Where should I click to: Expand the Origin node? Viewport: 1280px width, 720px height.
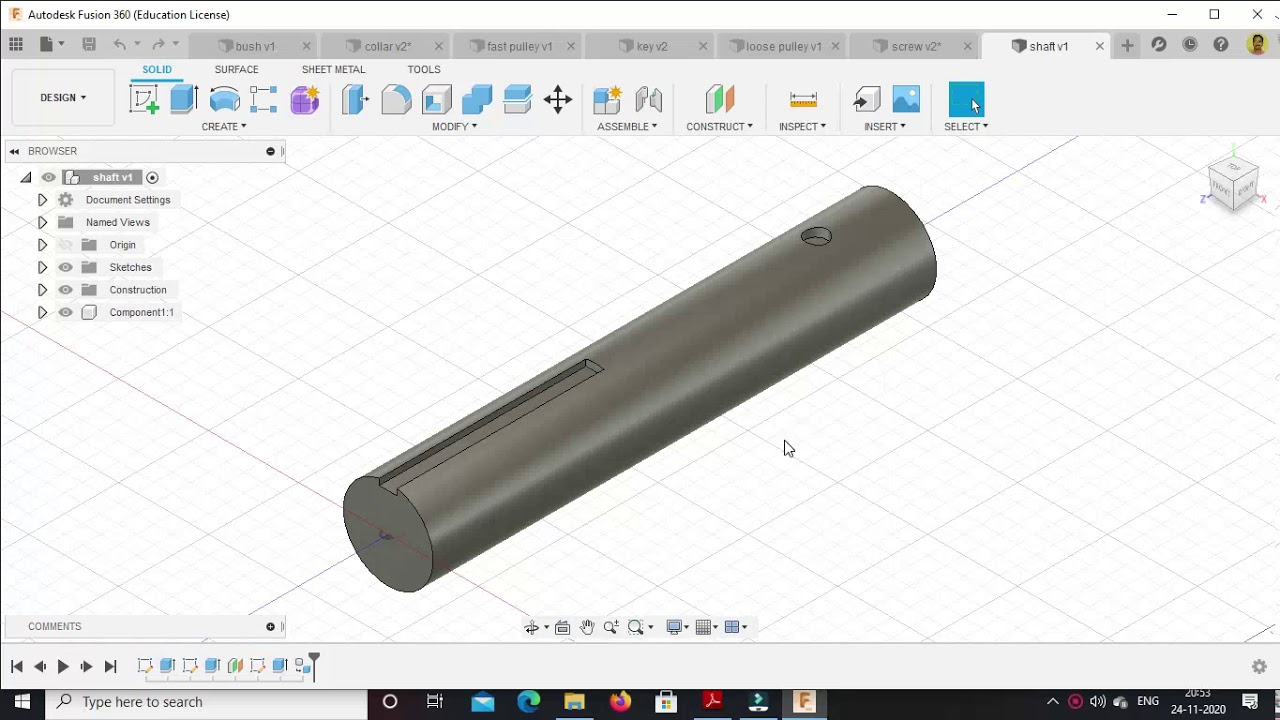click(x=42, y=245)
